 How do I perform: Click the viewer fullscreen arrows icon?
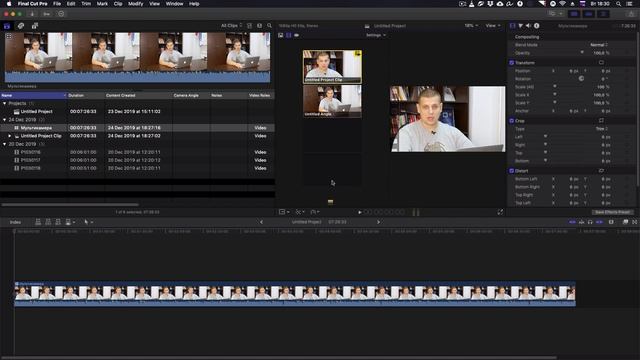[x=500, y=212]
